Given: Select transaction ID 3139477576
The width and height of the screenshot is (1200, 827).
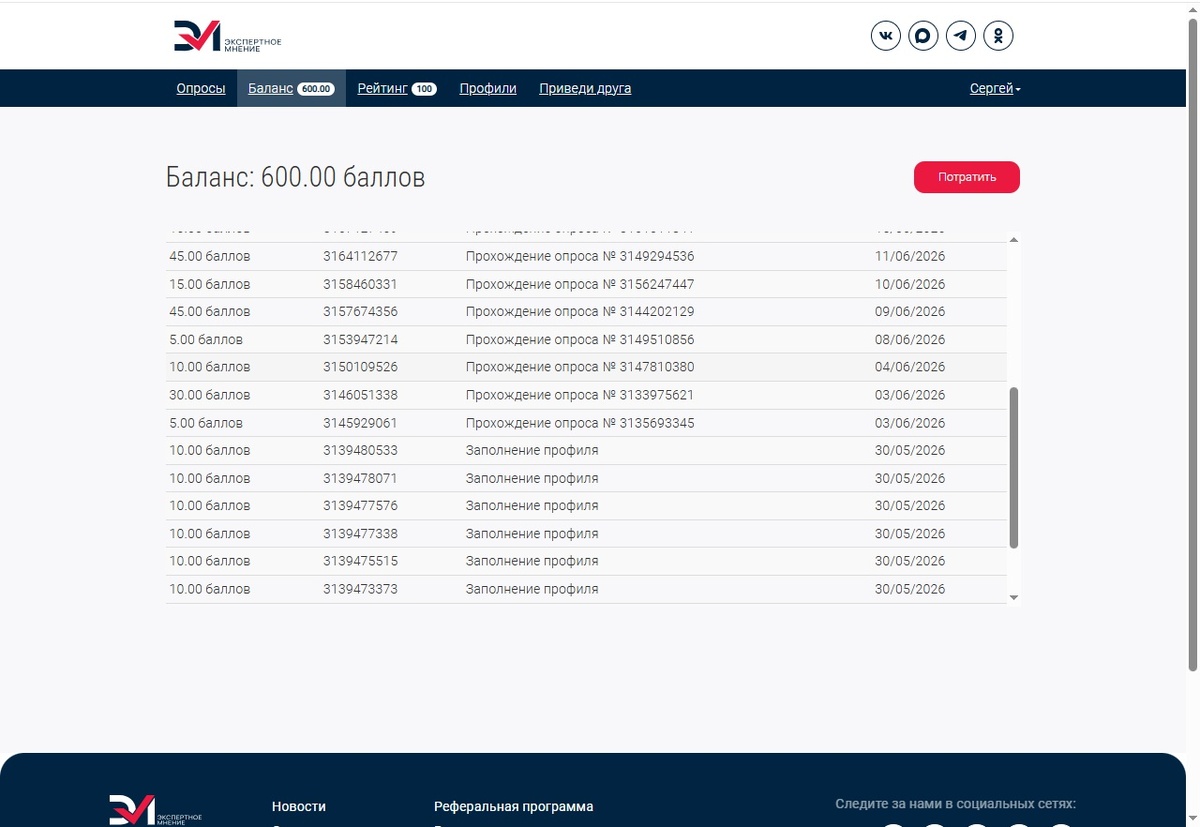Looking at the screenshot, I should 360,505.
